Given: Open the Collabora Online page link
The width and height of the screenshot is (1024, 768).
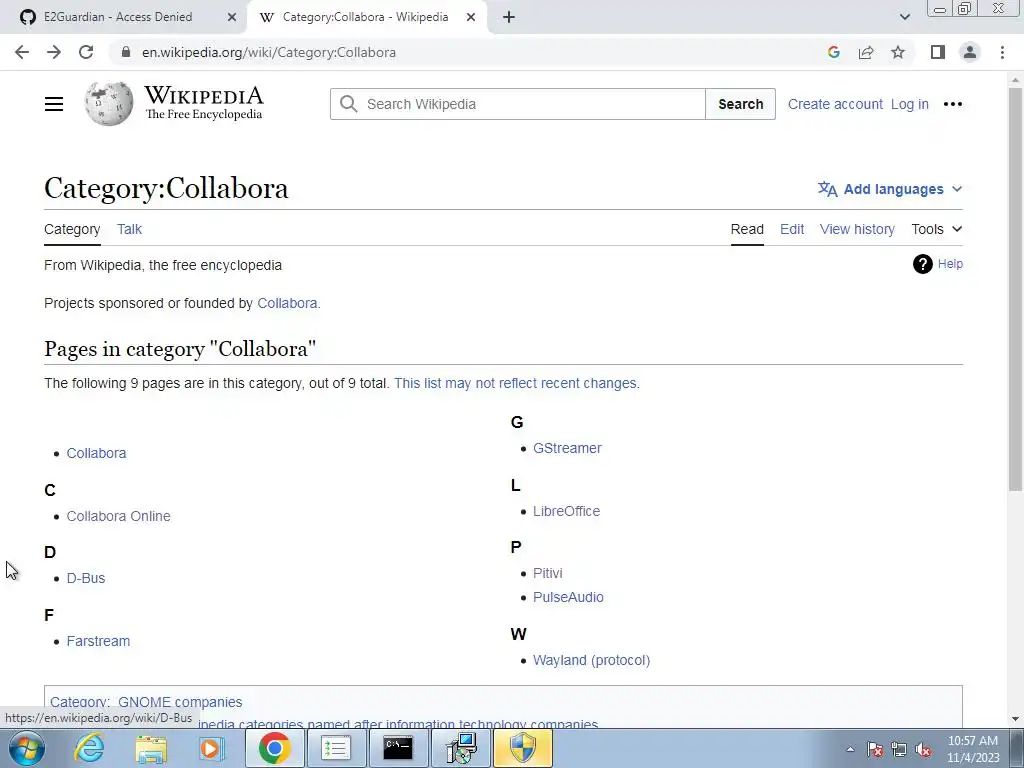Looking at the screenshot, I should click(118, 516).
